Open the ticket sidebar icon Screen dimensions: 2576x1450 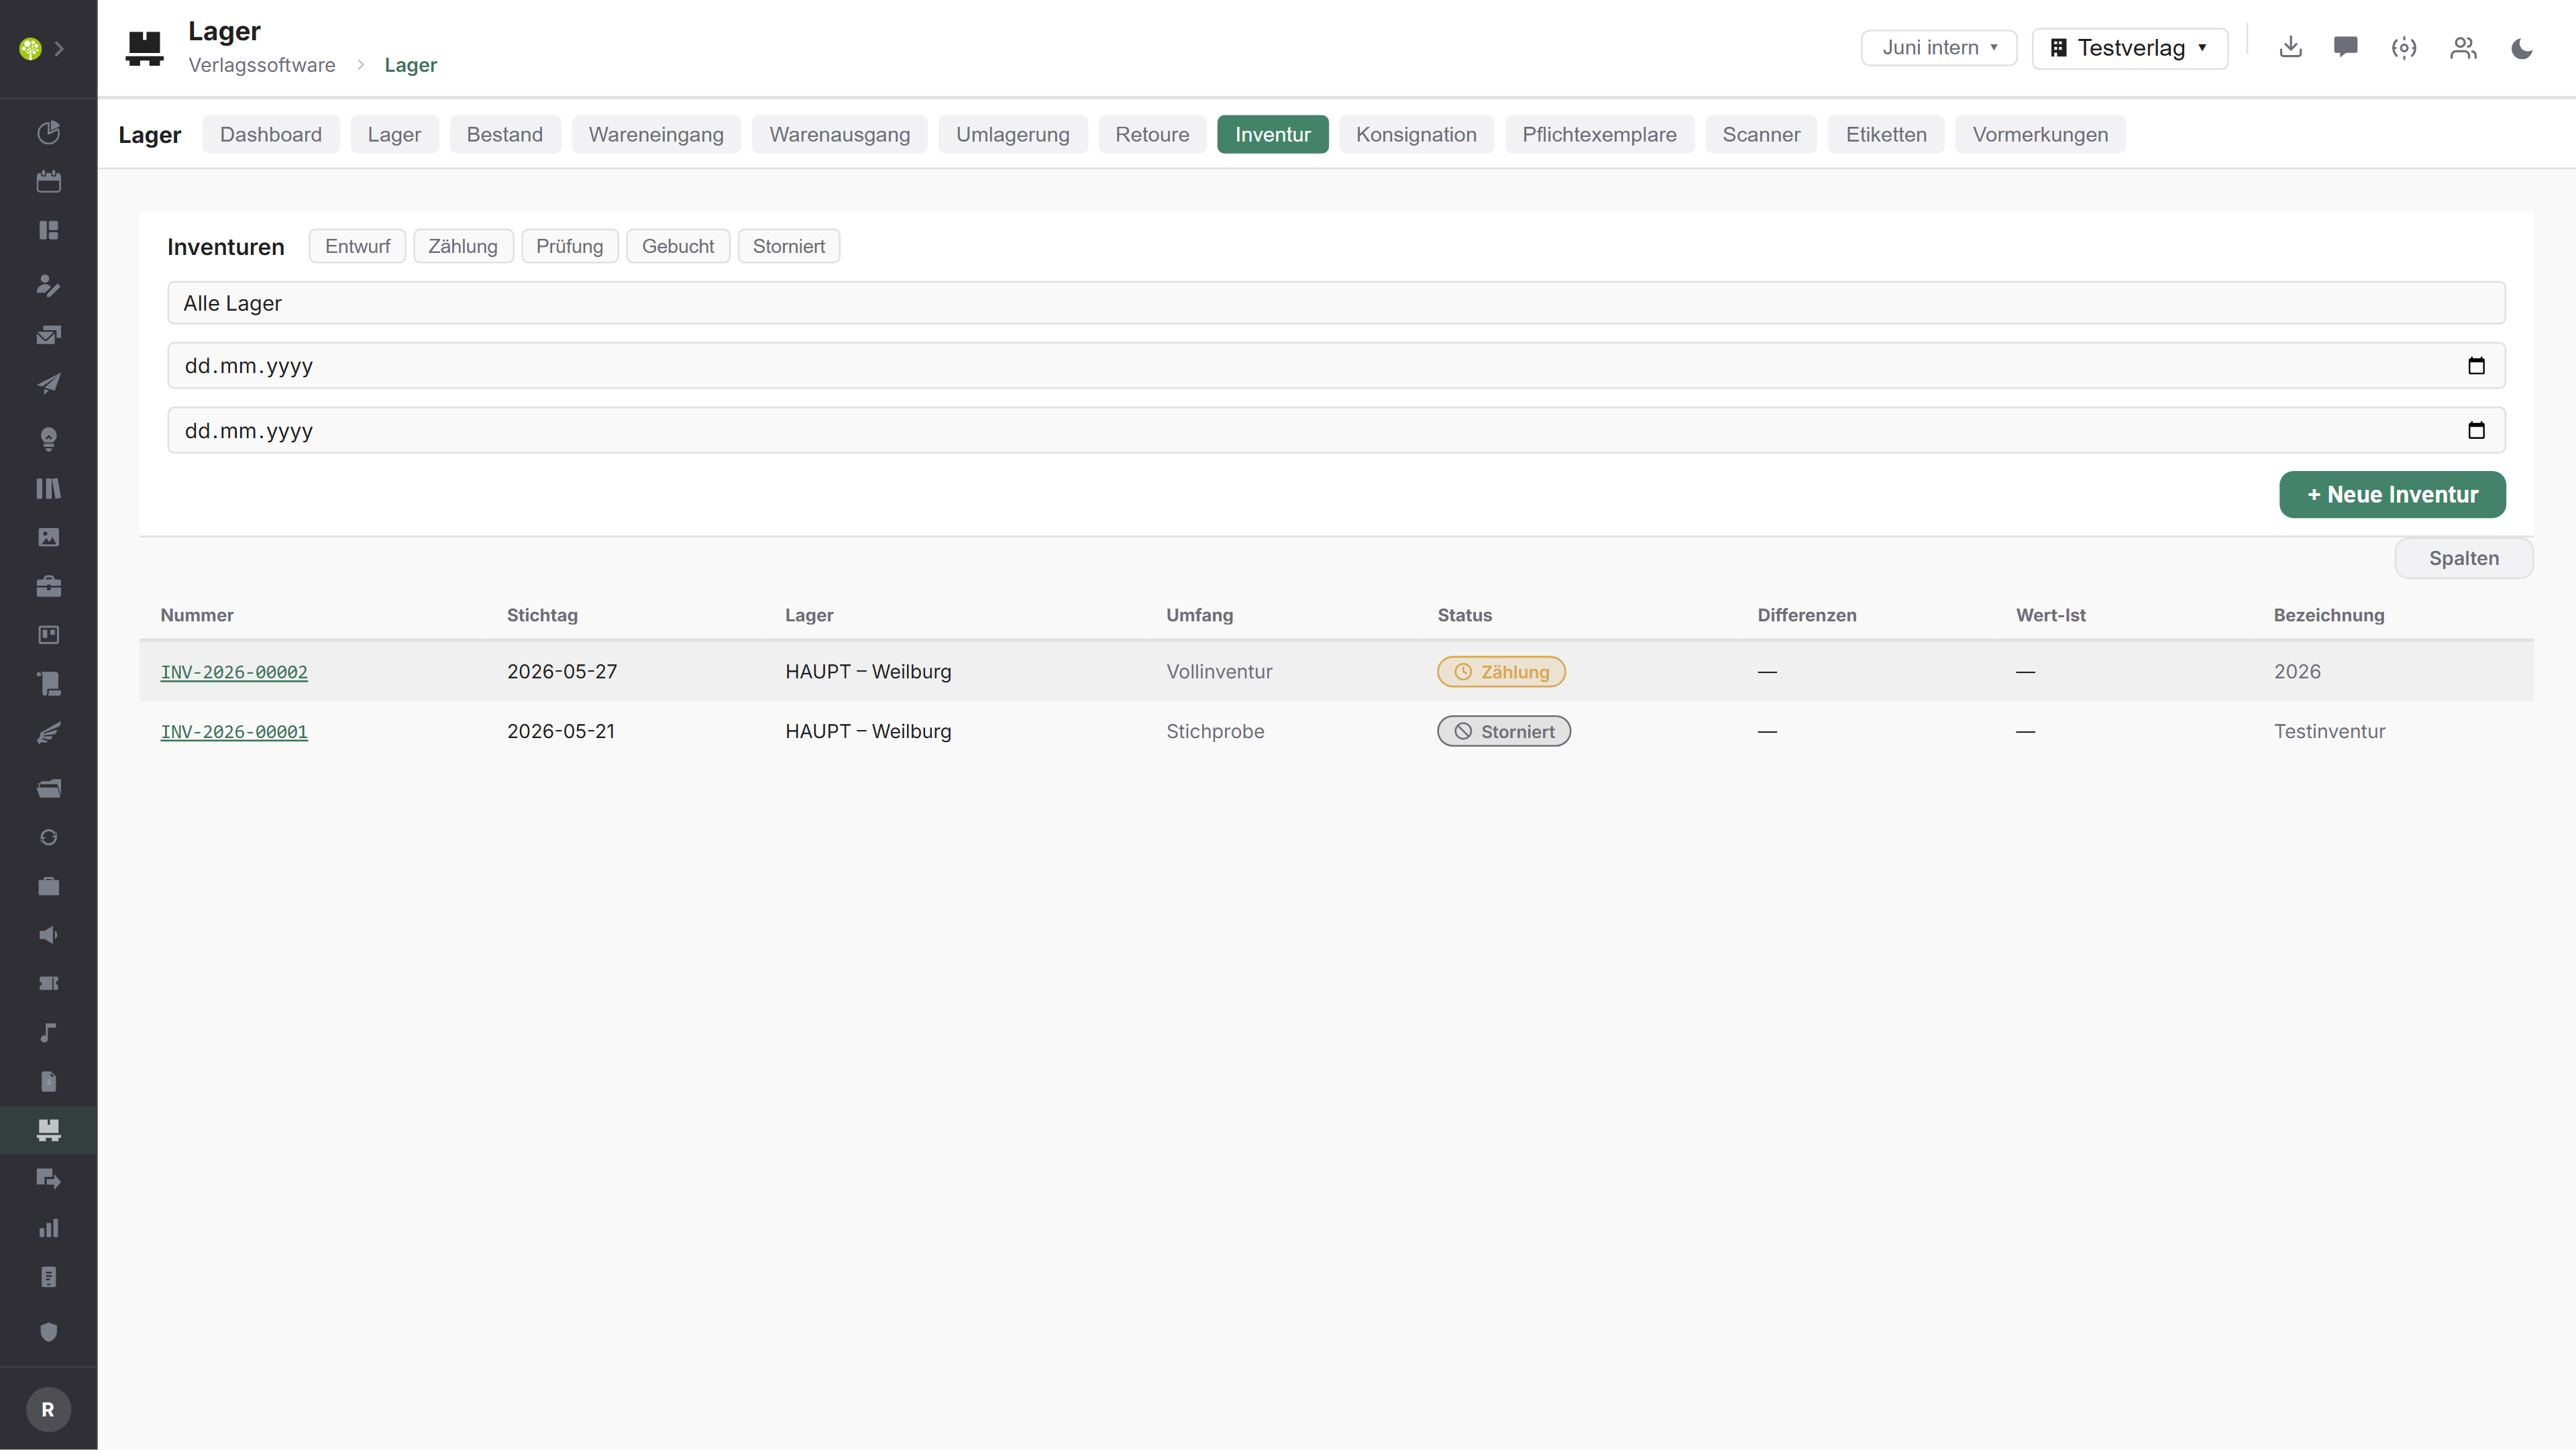[48, 984]
